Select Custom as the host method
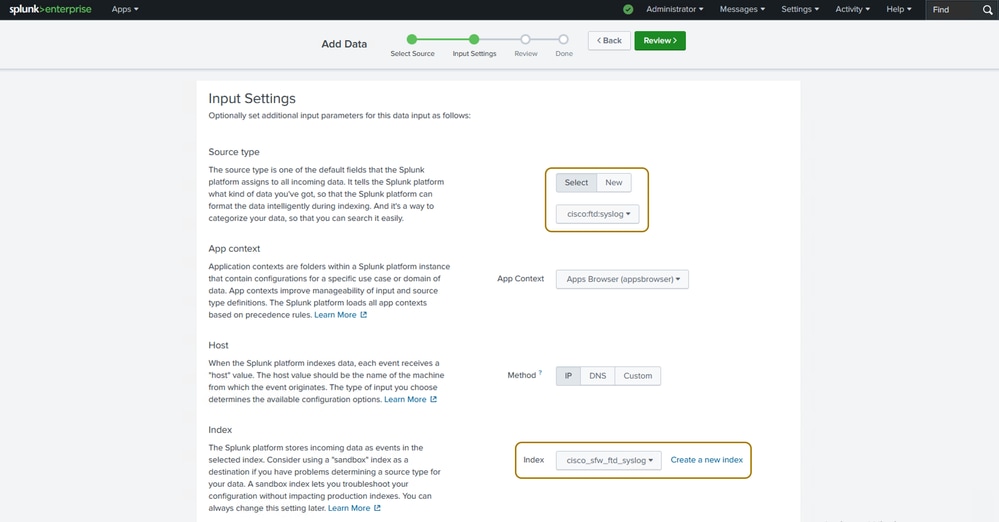999x522 pixels. 638,376
